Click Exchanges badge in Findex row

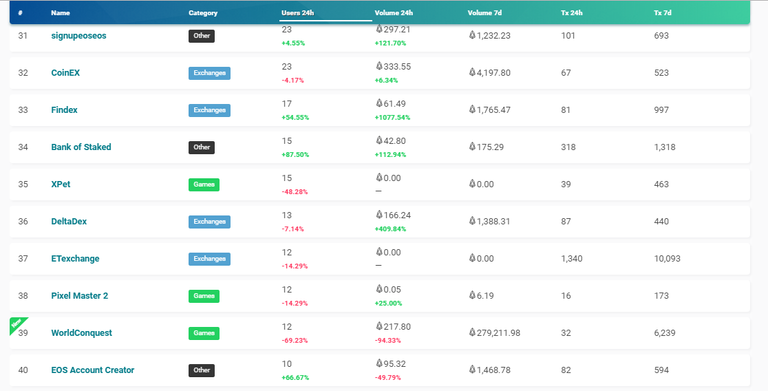pyautogui.click(x=209, y=110)
